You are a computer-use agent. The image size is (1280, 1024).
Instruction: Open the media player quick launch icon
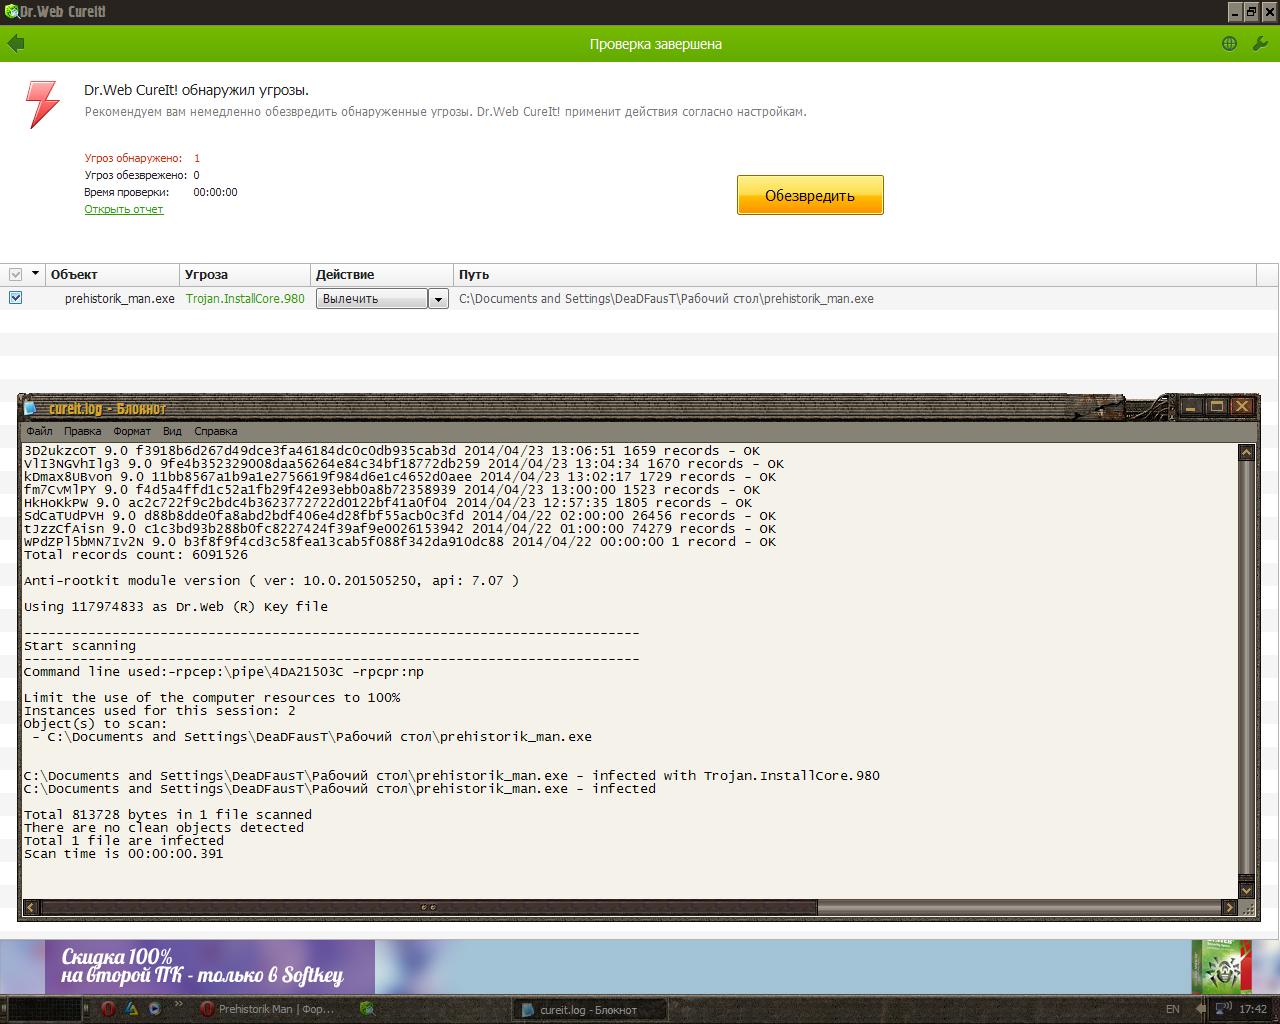click(154, 1009)
